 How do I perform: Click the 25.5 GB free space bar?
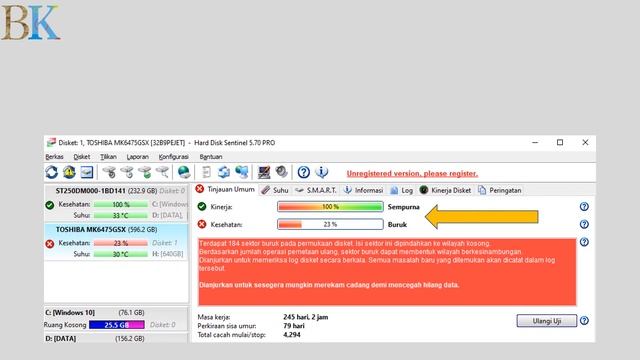click(117, 325)
